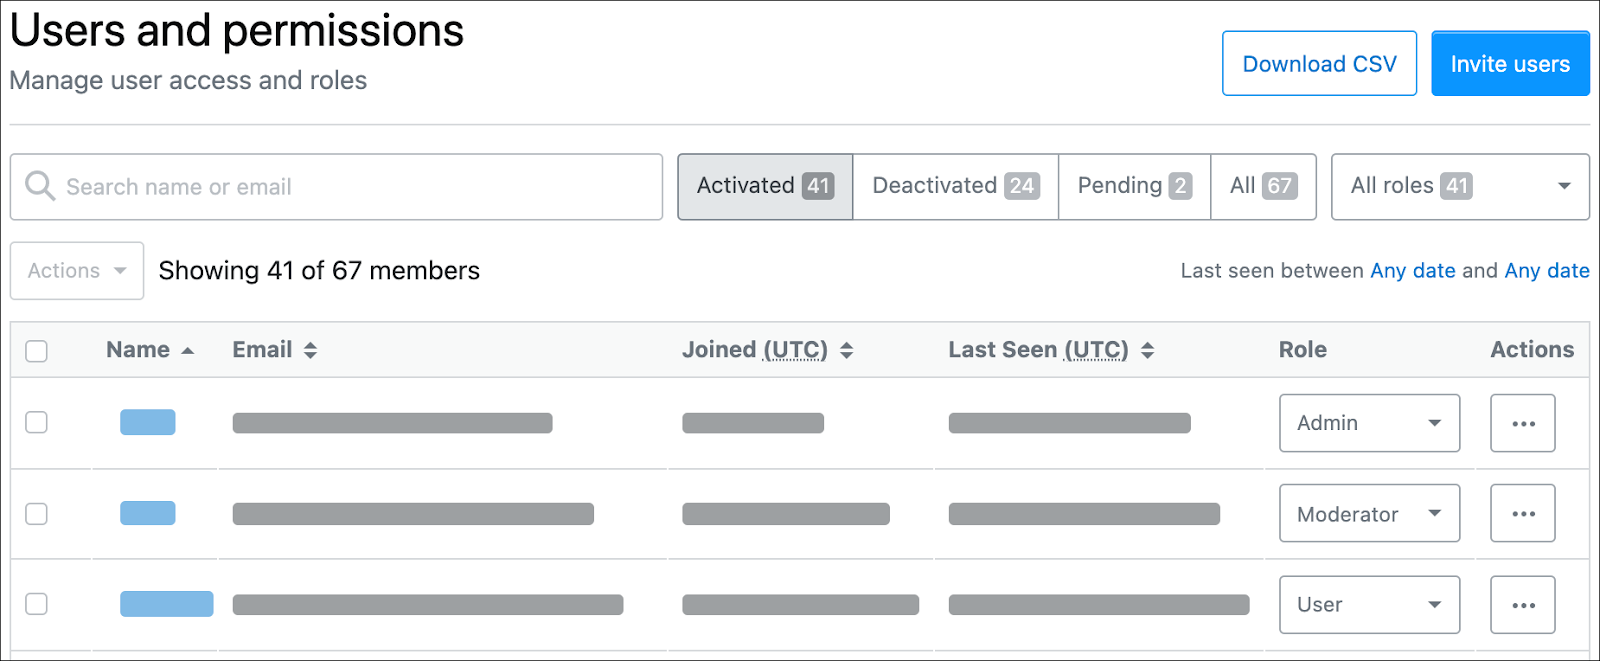
Task: Sort users by Email column
Action: [x=310, y=350]
